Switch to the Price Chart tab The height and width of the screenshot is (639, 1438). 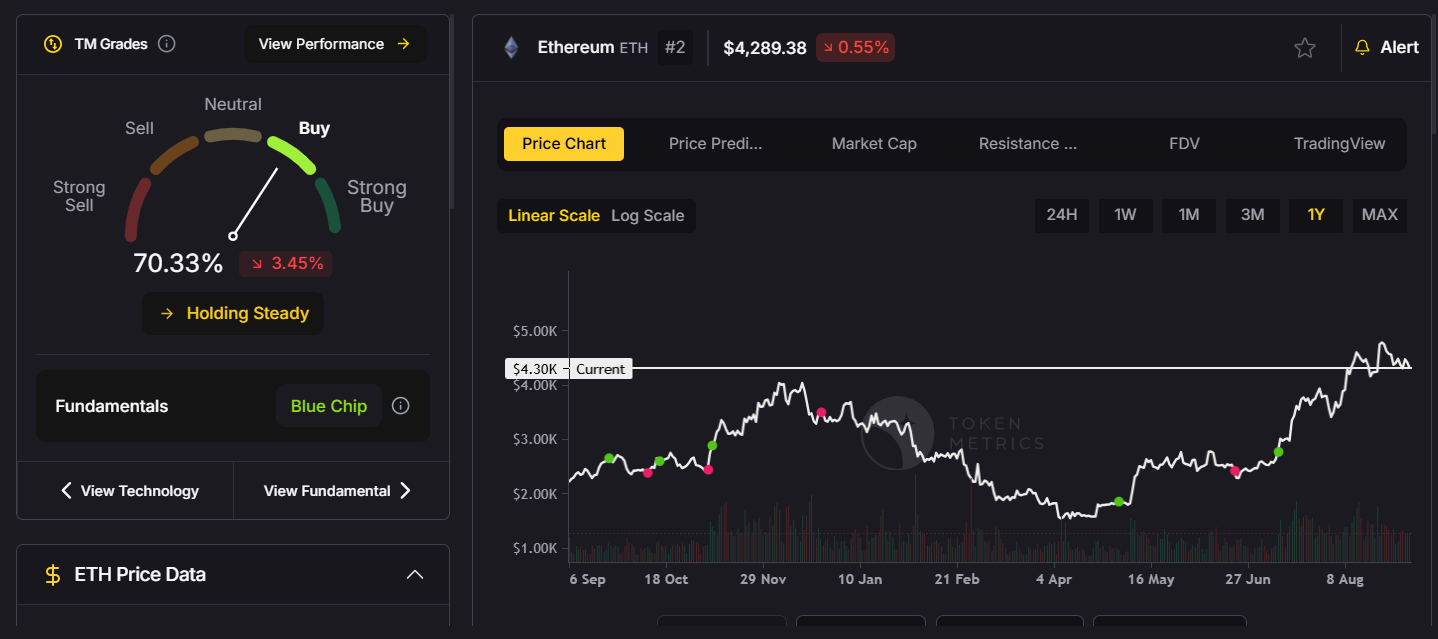564,144
